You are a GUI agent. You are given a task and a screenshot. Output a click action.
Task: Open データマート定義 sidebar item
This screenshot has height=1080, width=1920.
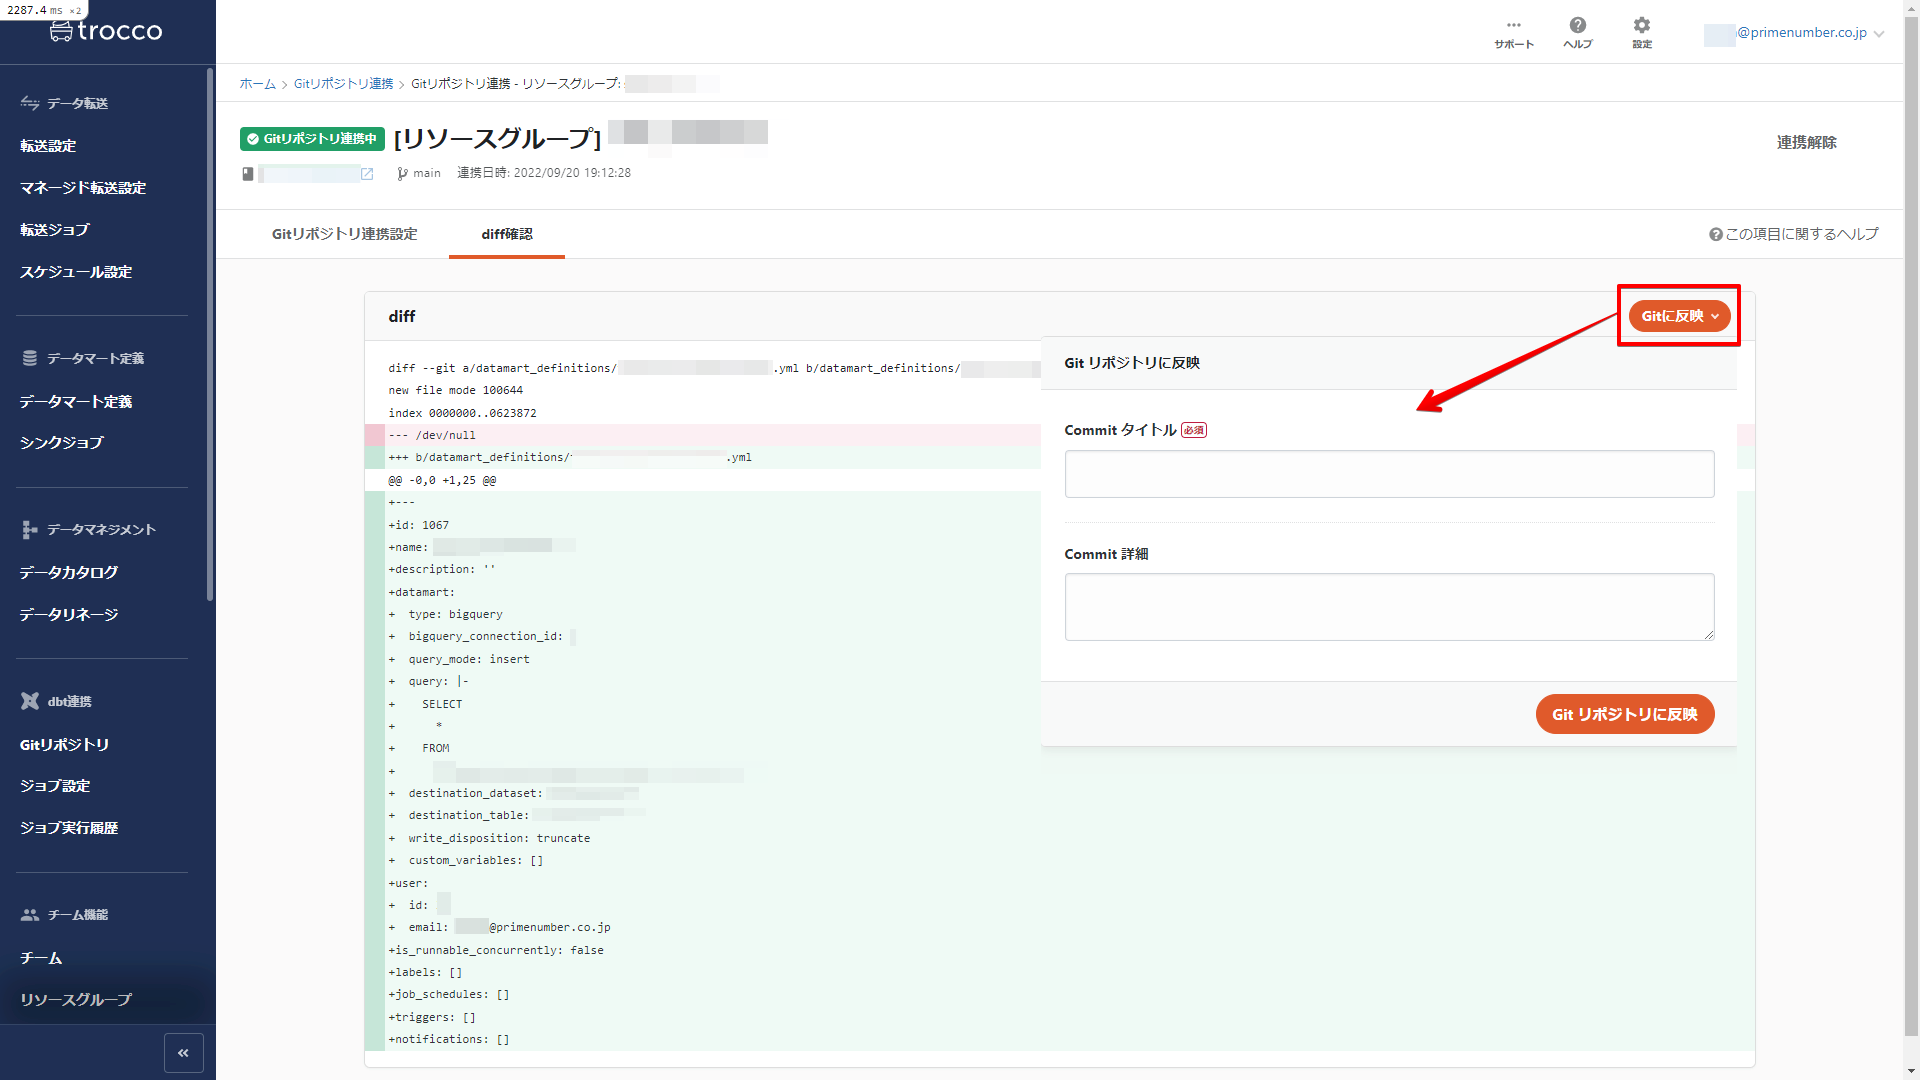(x=76, y=402)
